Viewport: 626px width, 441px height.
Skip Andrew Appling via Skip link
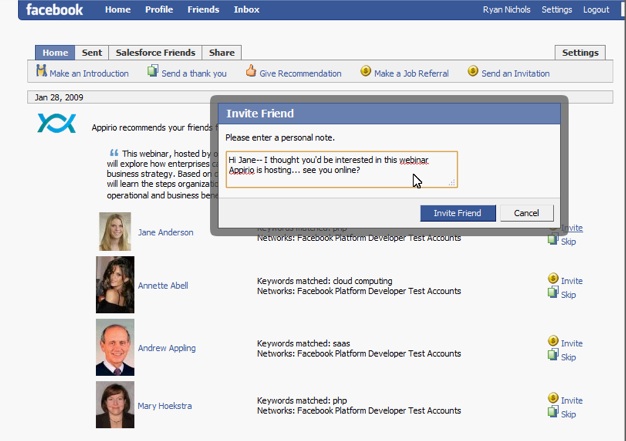click(x=569, y=357)
